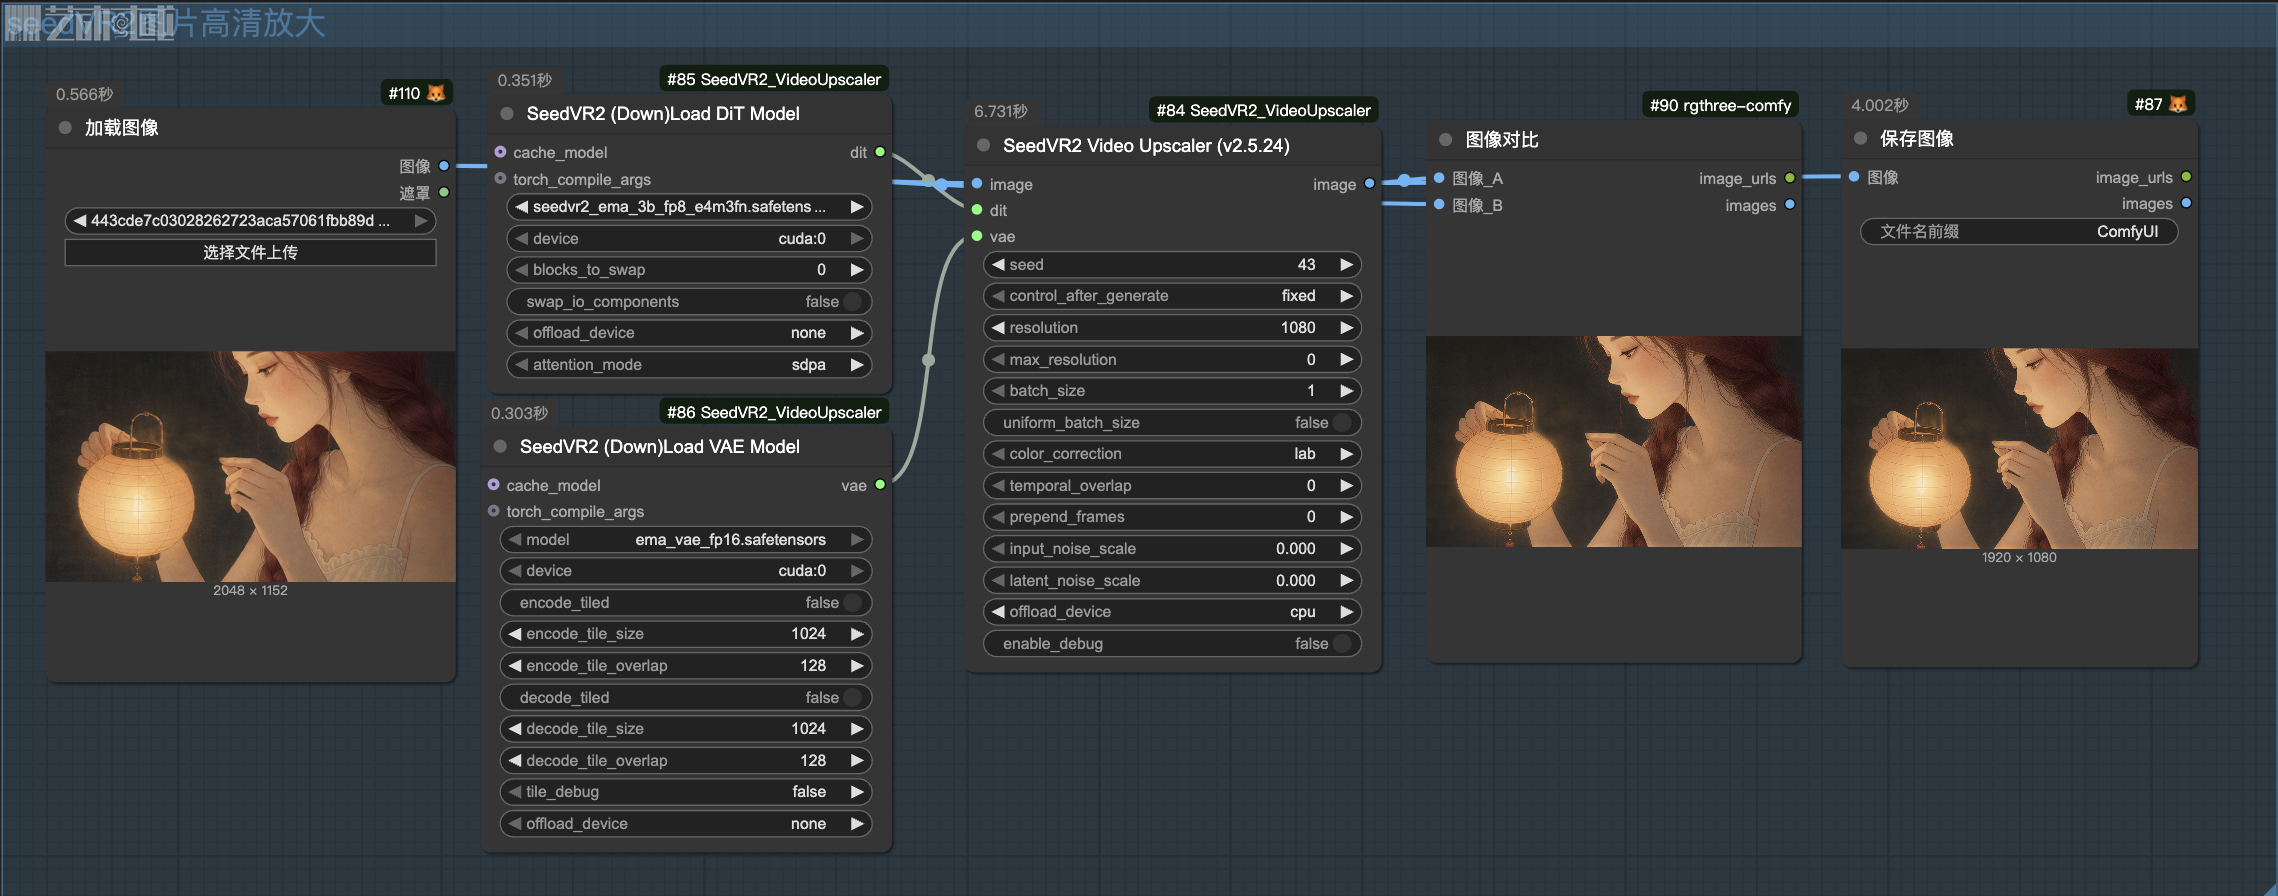The image size is (2278, 896).
Task: Open offload_device dropdown in DiT loader
Action: point(689,333)
